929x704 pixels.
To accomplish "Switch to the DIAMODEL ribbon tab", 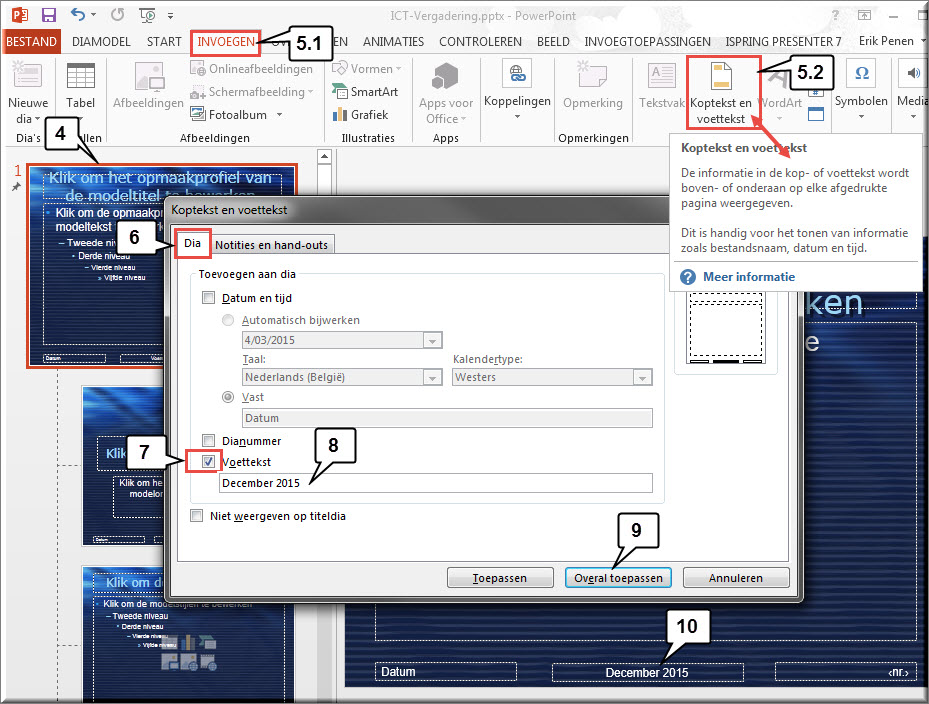I will (x=101, y=41).
